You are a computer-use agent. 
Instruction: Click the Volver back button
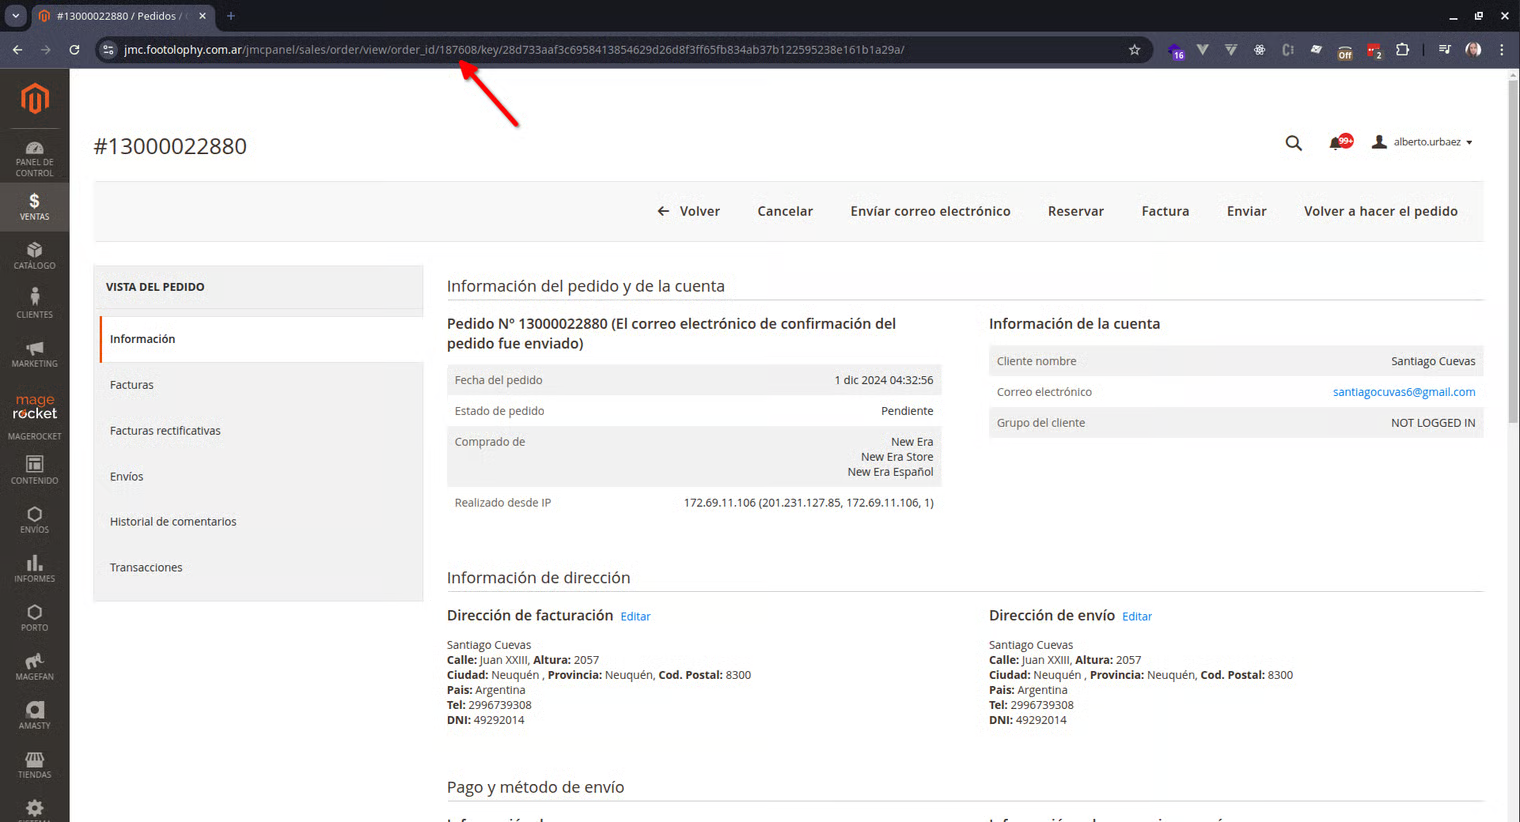click(688, 211)
